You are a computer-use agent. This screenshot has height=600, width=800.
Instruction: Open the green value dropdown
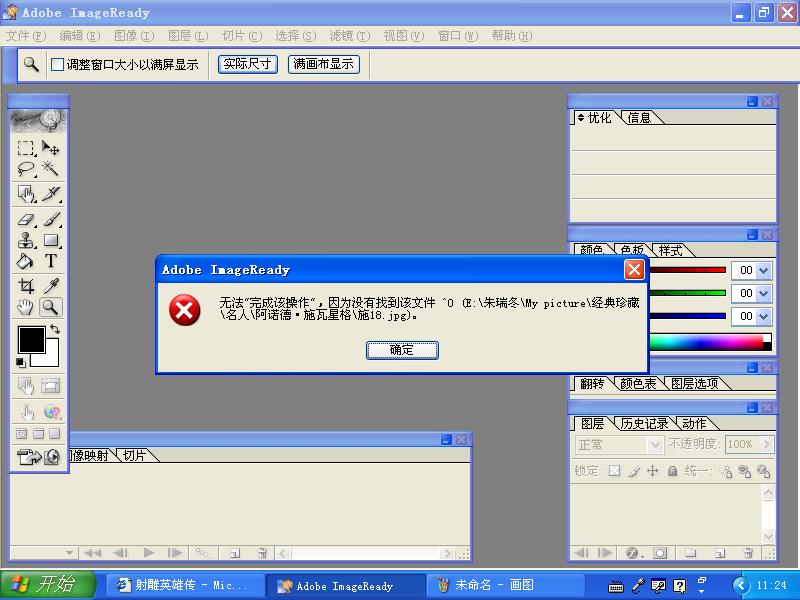pyautogui.click(x=763, y=293)
